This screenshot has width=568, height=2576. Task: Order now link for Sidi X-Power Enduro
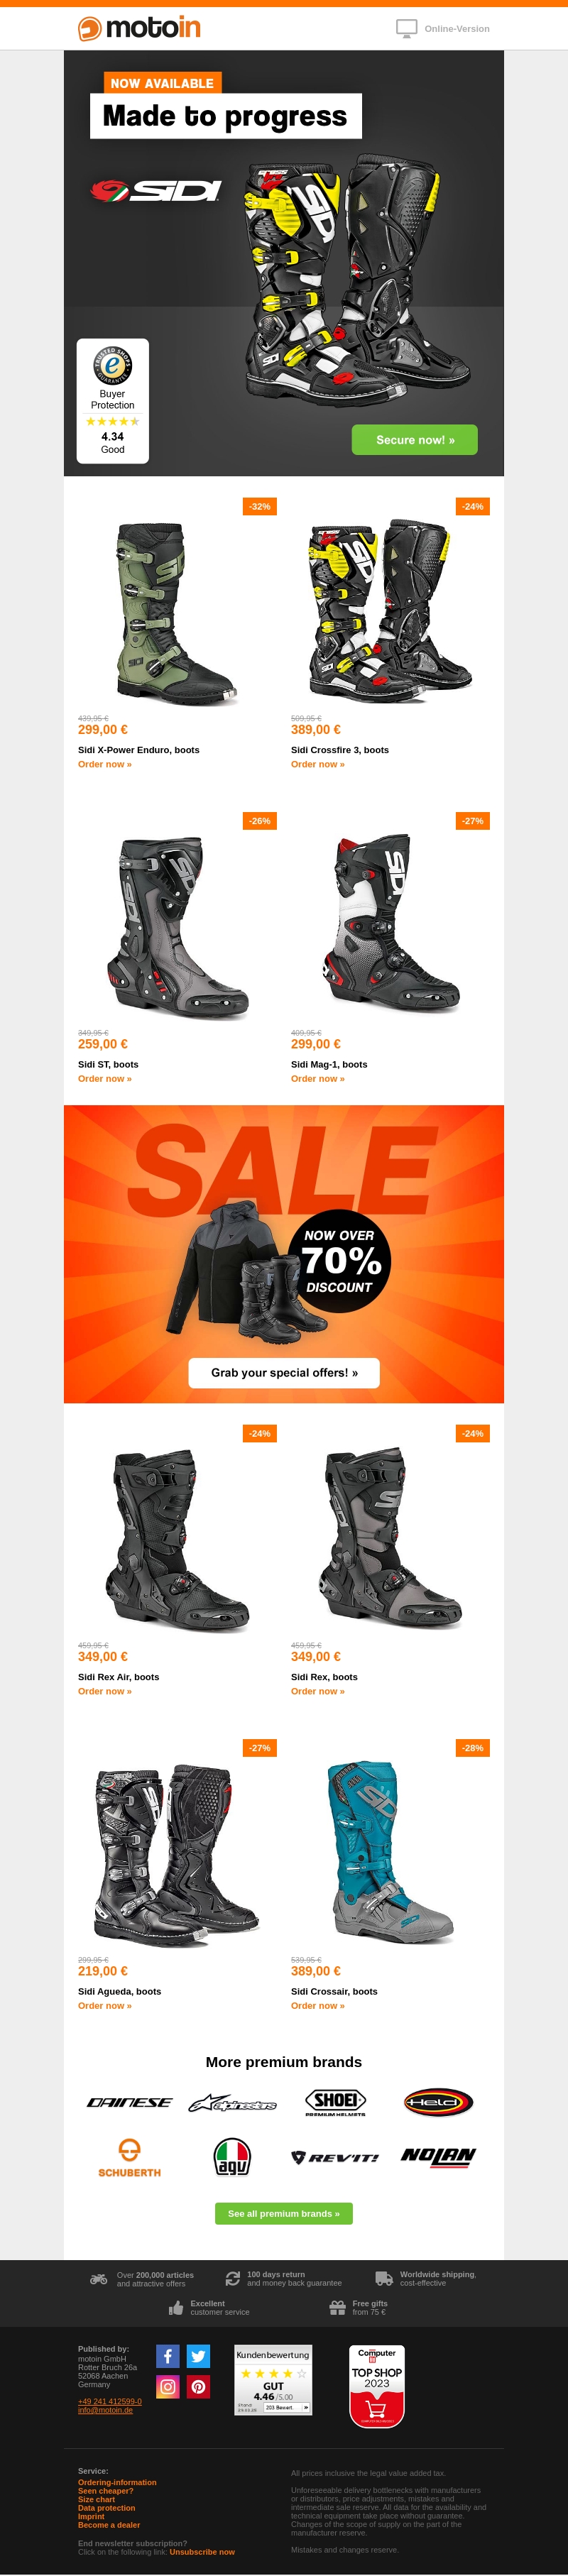pos(105,764)
